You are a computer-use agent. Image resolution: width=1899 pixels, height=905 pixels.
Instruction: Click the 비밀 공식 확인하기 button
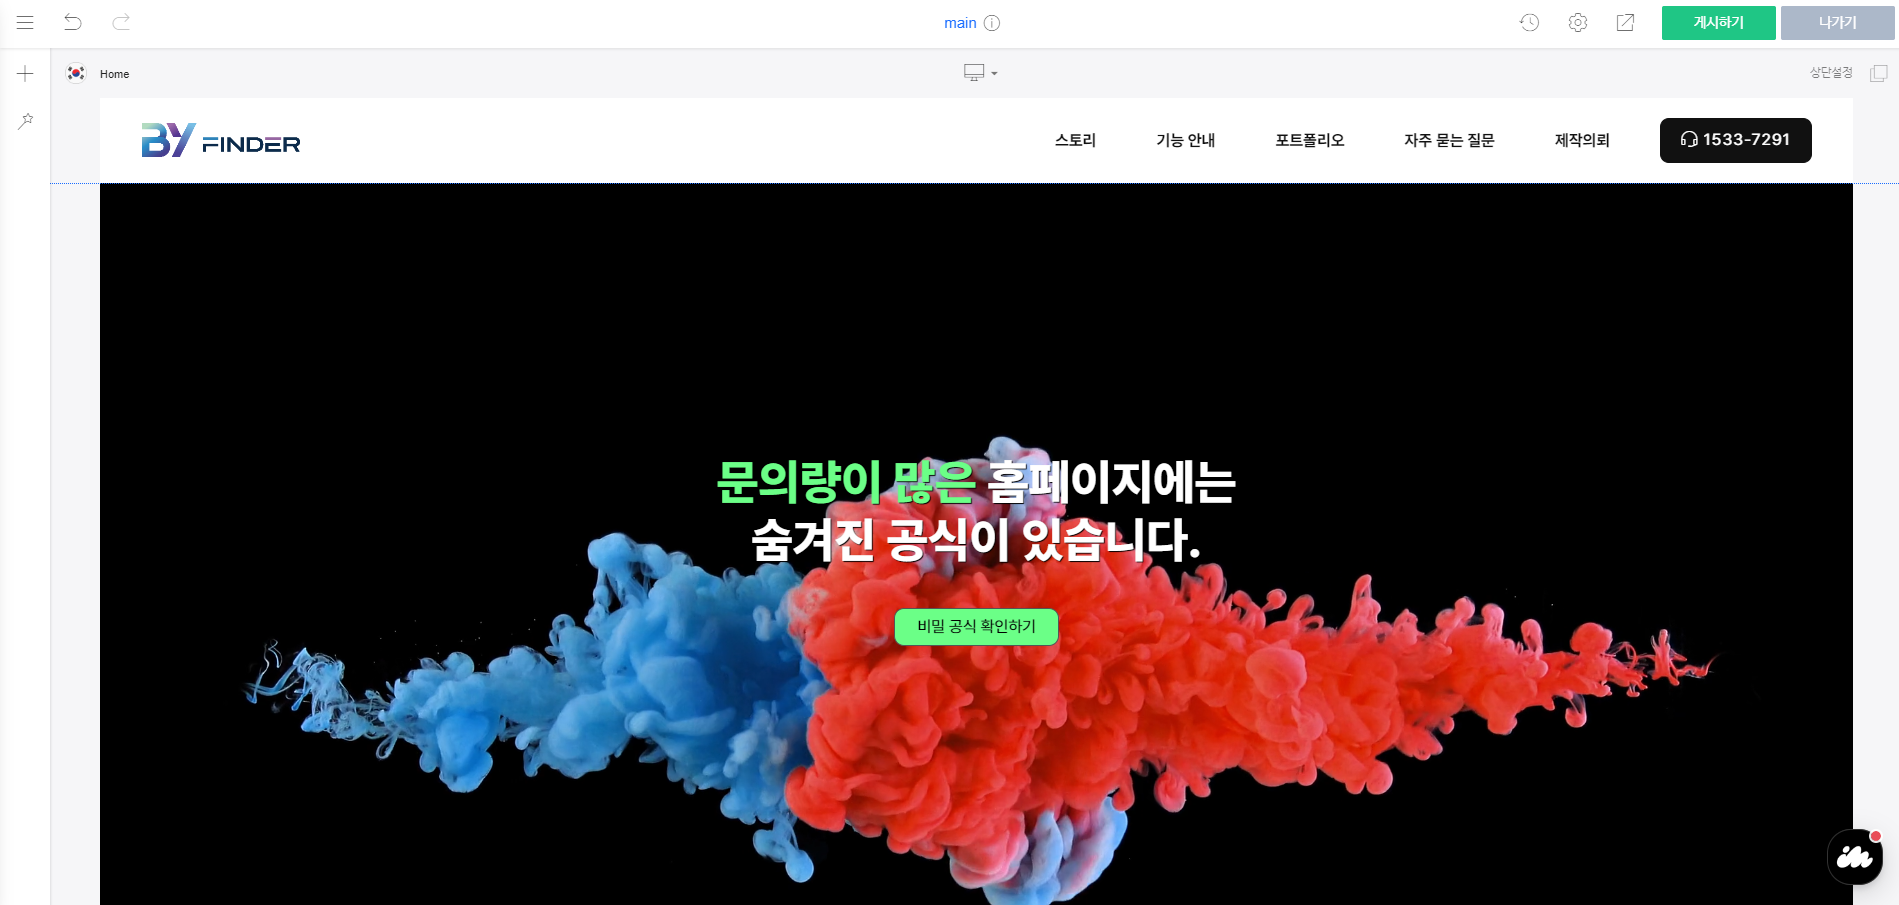point(976,627)
